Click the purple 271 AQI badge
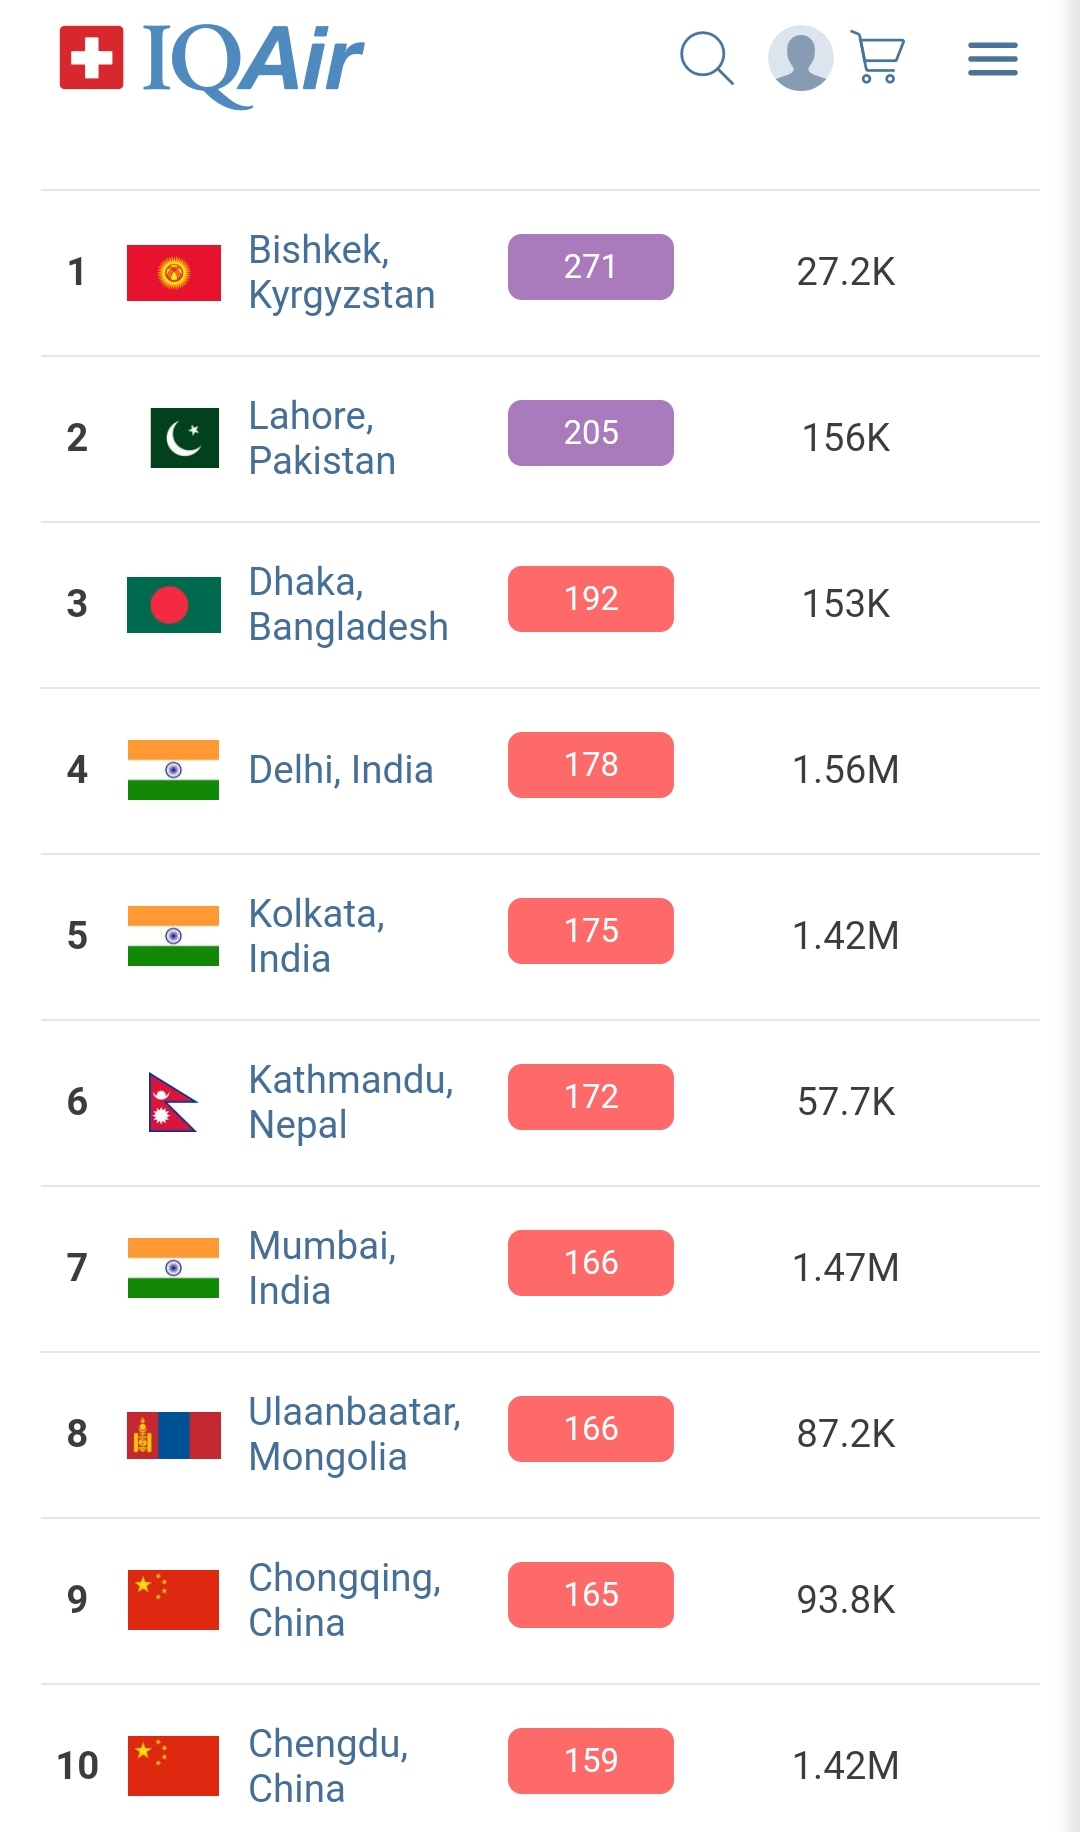This screenshot has height=1832, width=1080. 590,267
